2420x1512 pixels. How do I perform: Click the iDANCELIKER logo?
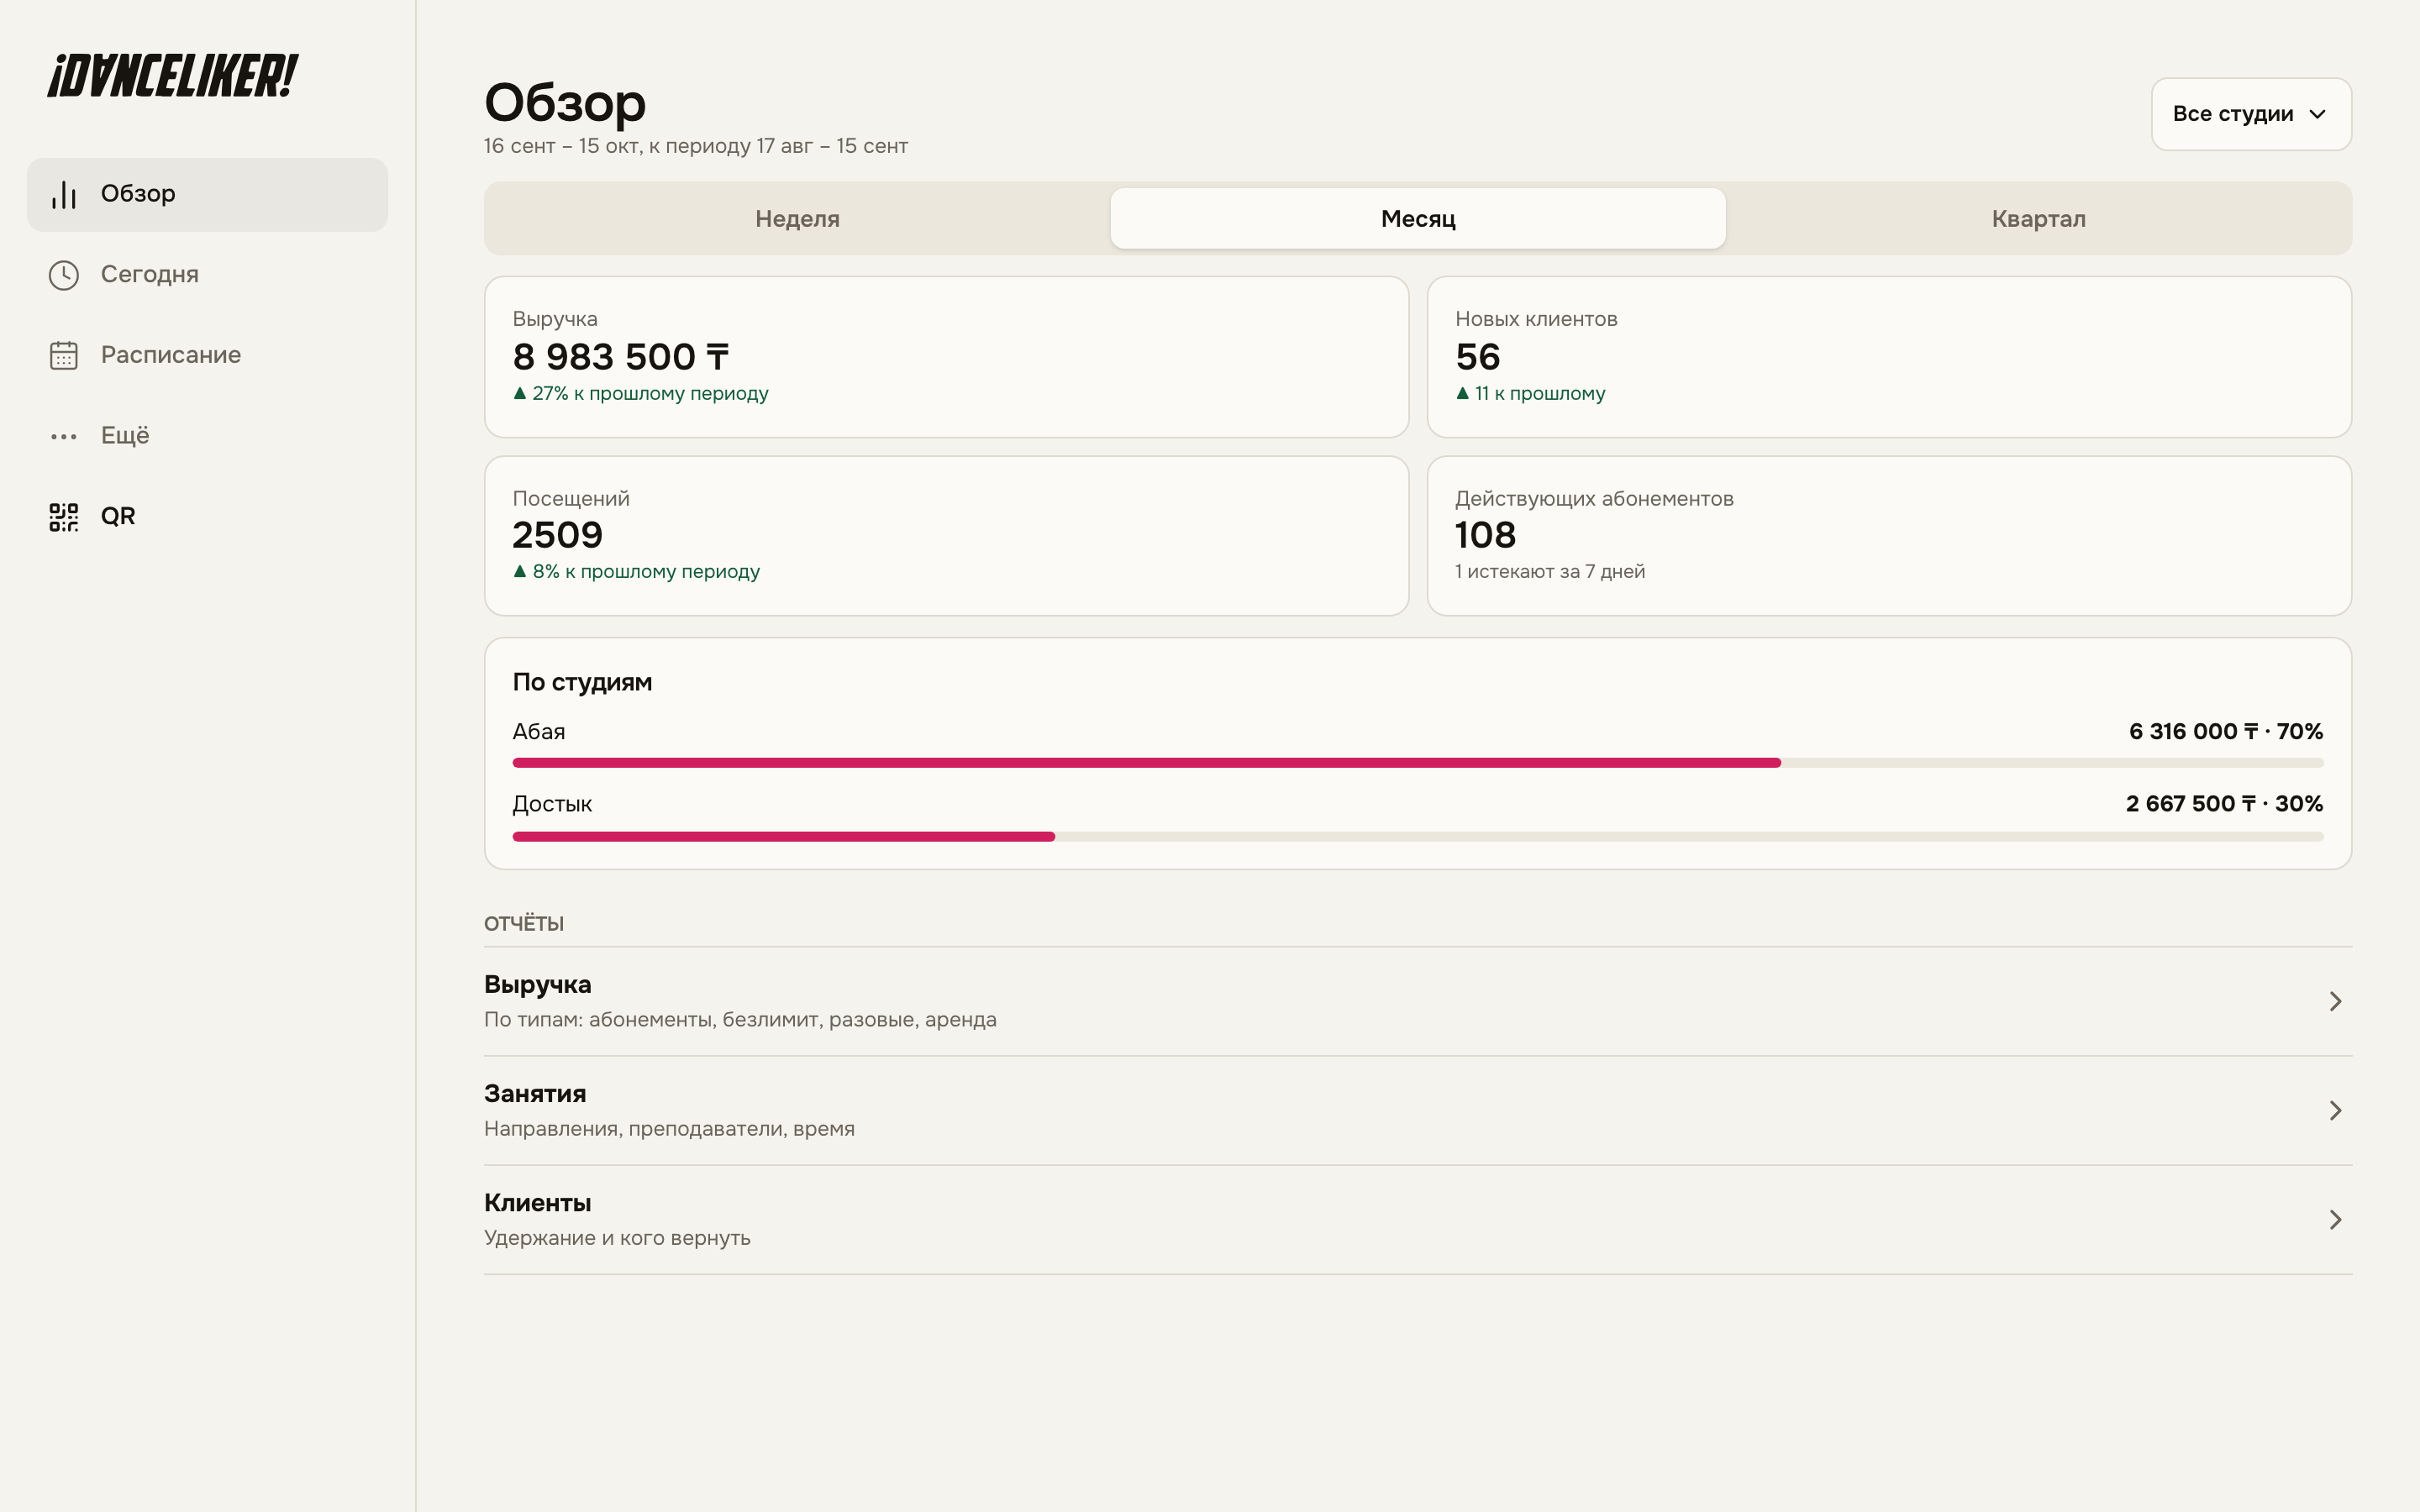click(173, 76)
